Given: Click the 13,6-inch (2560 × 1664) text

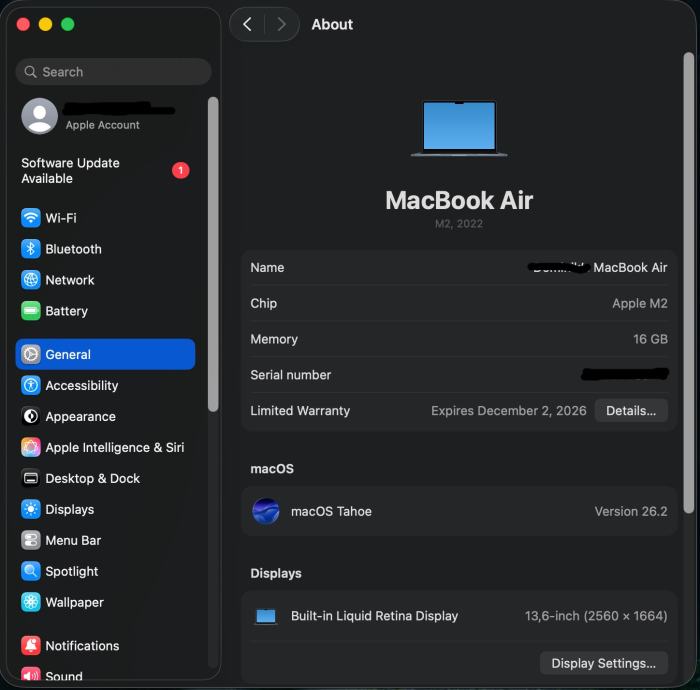Looking at the screenshot, I should coord(596,616).
